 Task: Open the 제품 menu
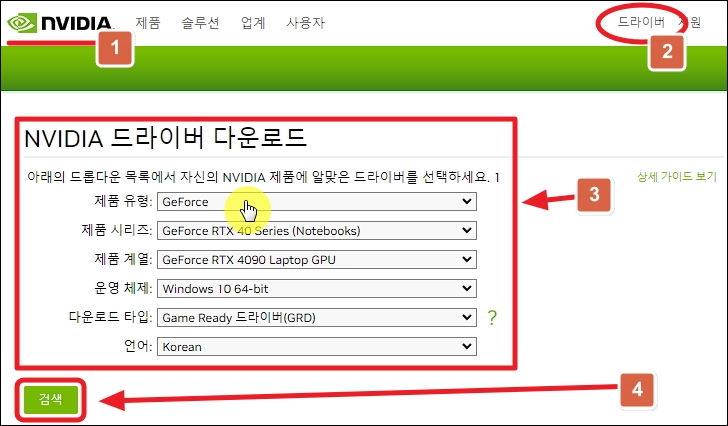click(x=148, y=23)
